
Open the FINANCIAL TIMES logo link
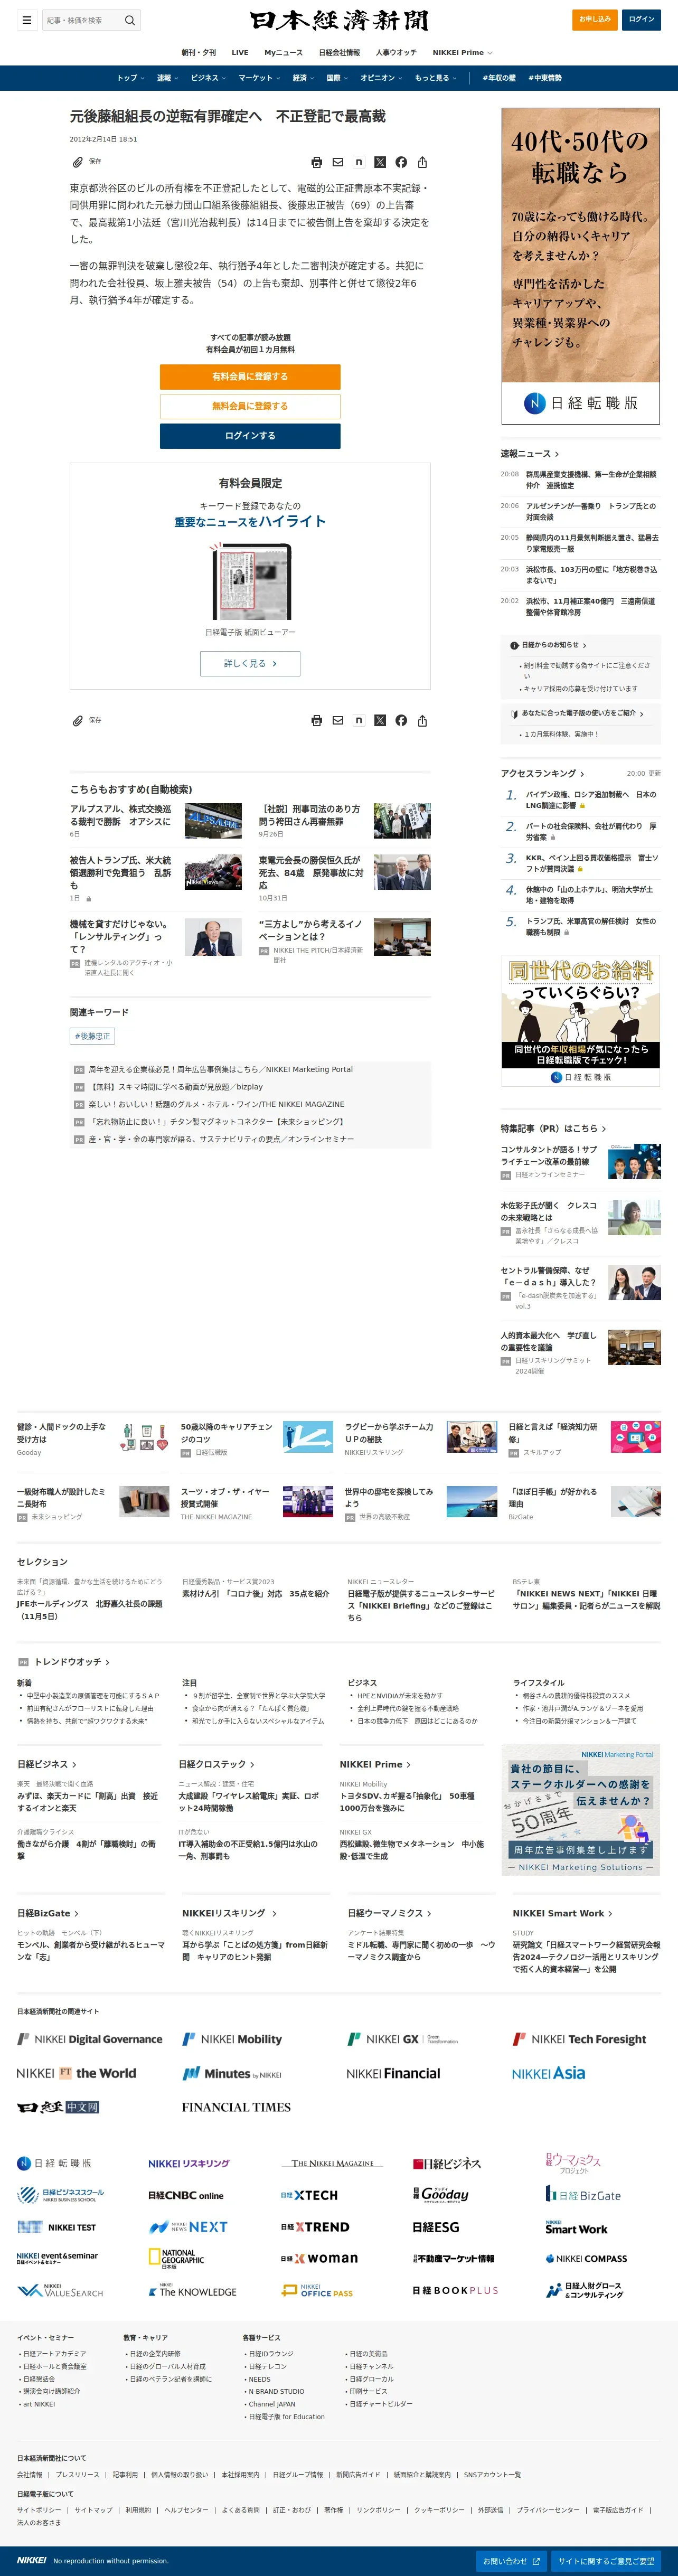point(236,2107)
